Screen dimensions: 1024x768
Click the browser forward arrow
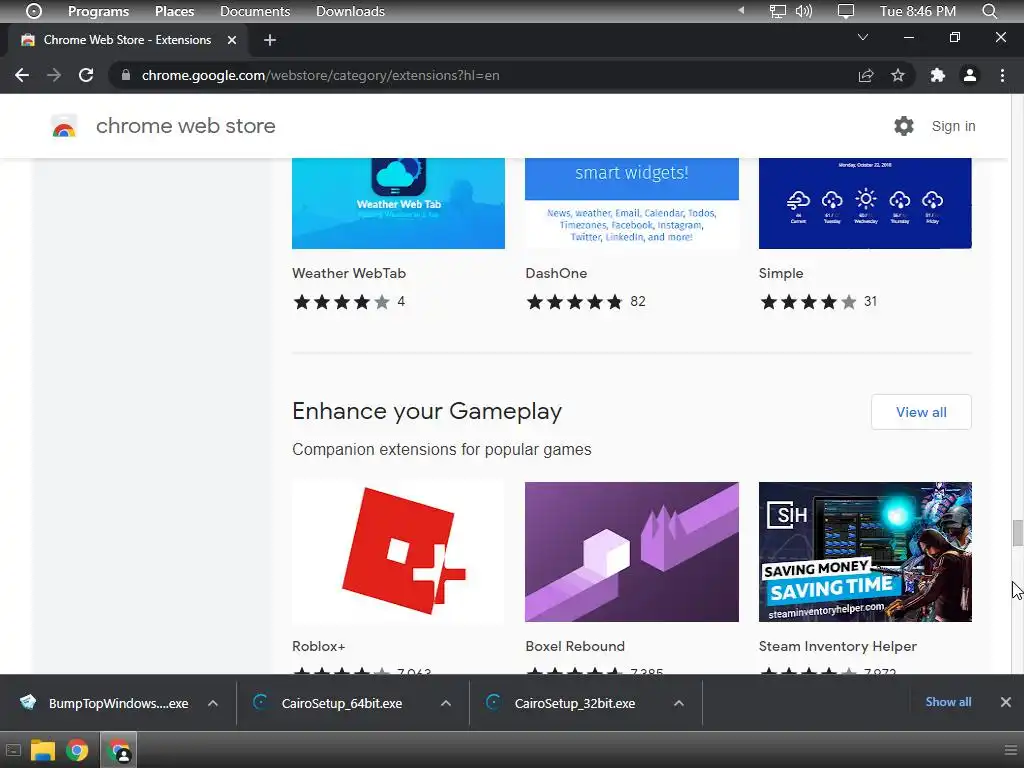54,75
